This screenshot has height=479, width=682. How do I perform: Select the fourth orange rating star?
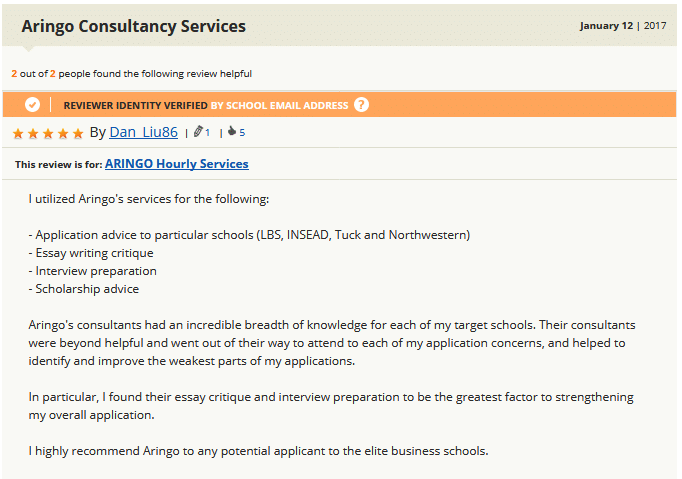[x=63, y=133]
